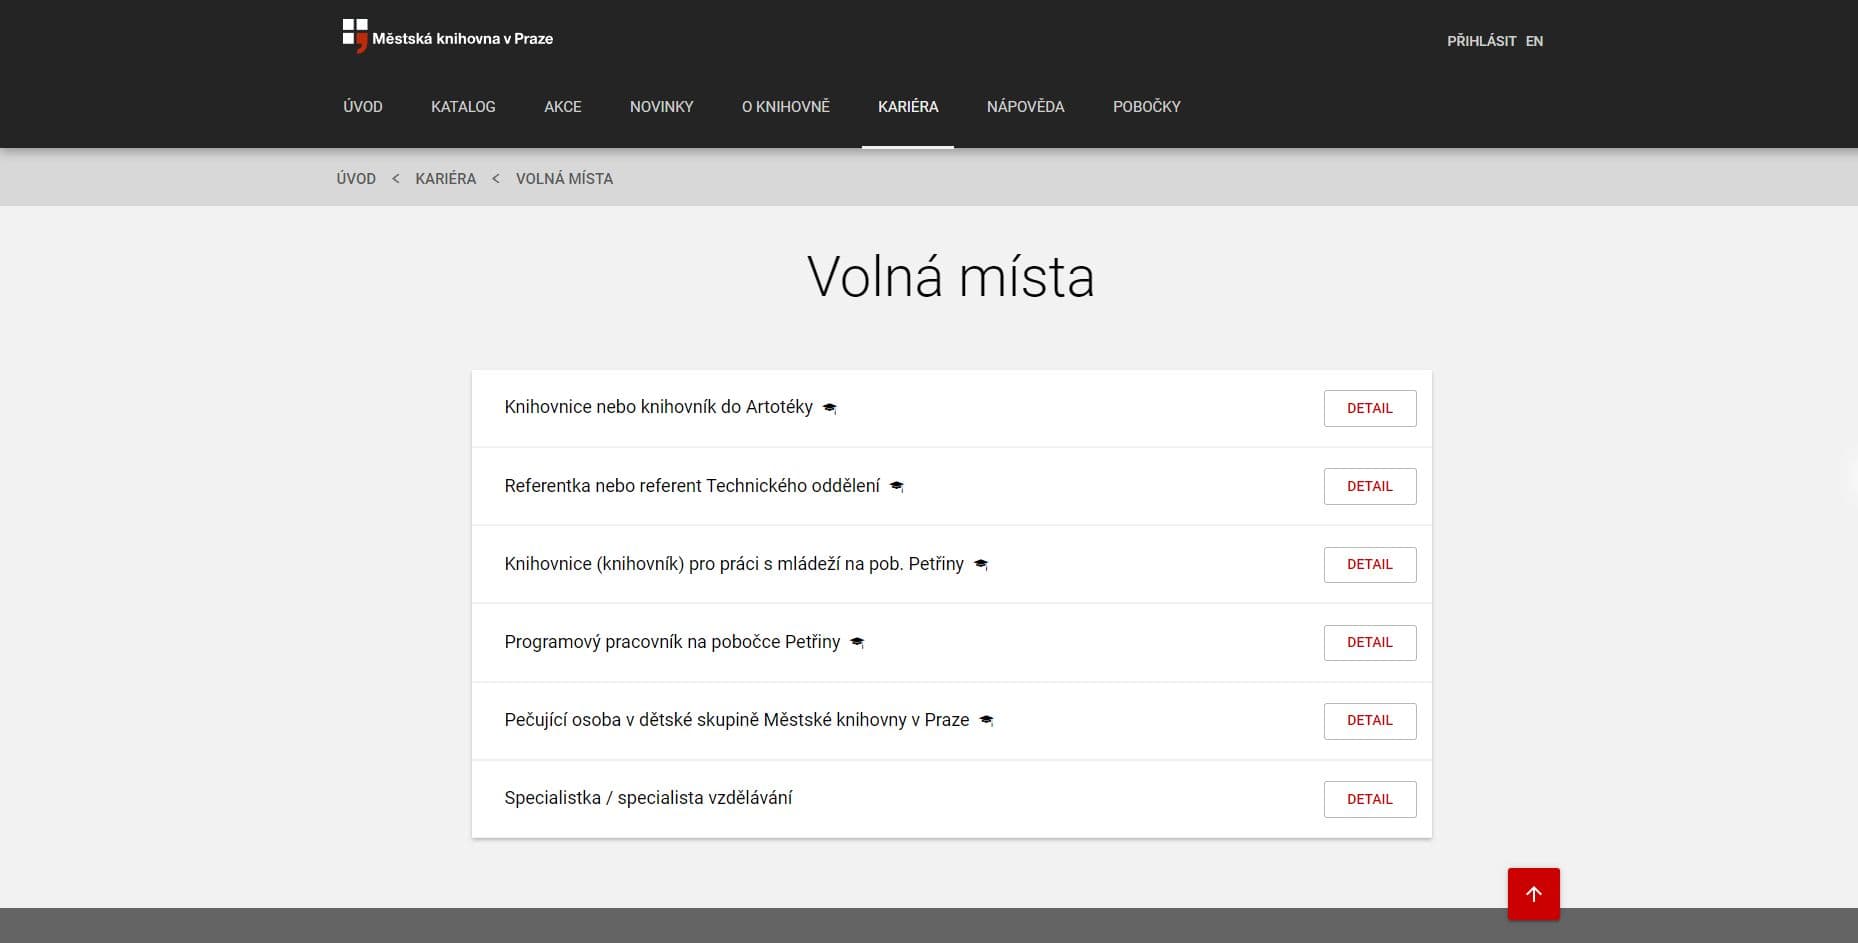Switch language to EN
Screen dimensions: 1858x943
1534,41
